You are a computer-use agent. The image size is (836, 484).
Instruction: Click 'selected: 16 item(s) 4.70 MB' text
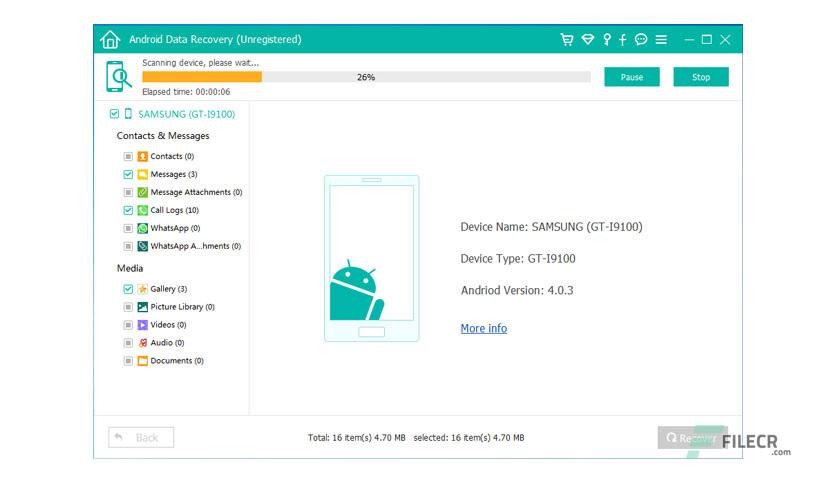(469, 438)
